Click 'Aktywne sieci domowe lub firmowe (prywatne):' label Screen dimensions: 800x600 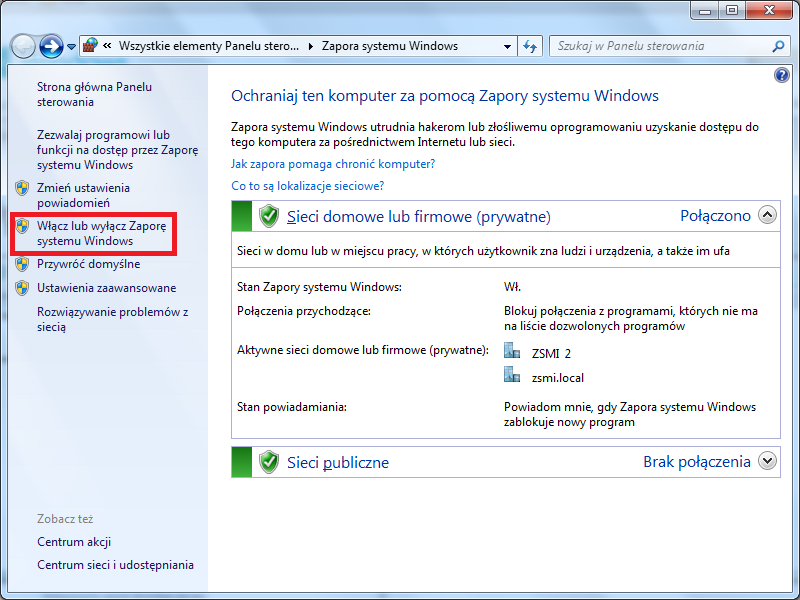(363, 350)
